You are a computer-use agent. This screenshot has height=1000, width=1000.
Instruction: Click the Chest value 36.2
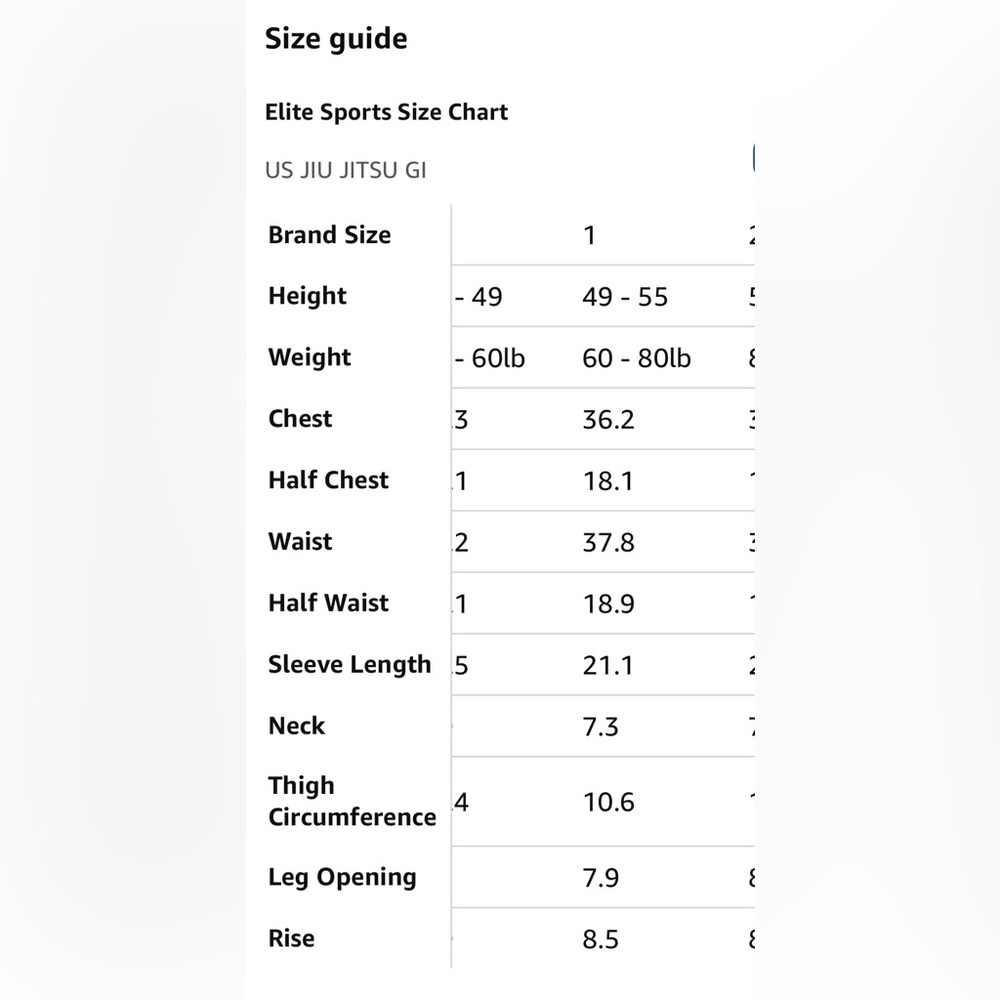(x=608, y=420)
